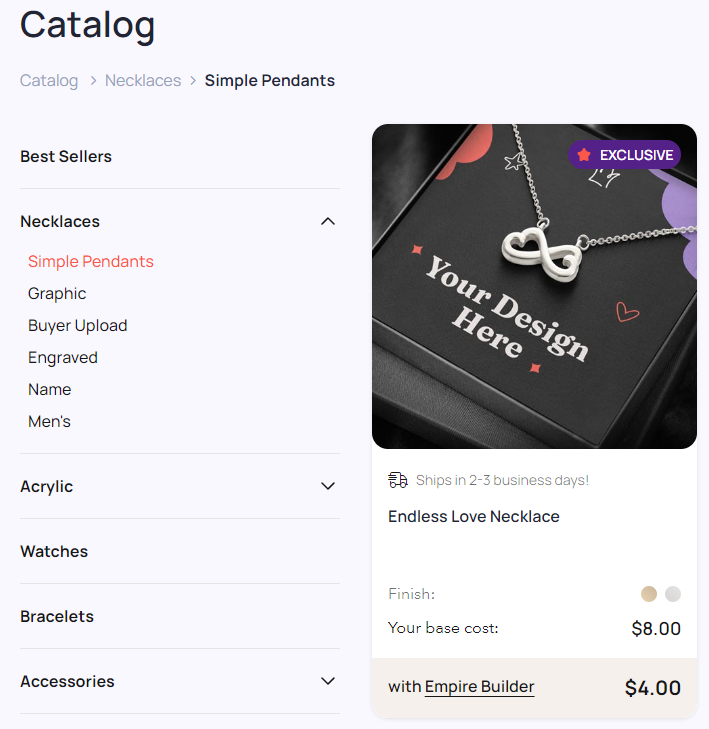Open the Buyer Upload subcategory
The image size is (709, 729).
[x=78, y=325]
